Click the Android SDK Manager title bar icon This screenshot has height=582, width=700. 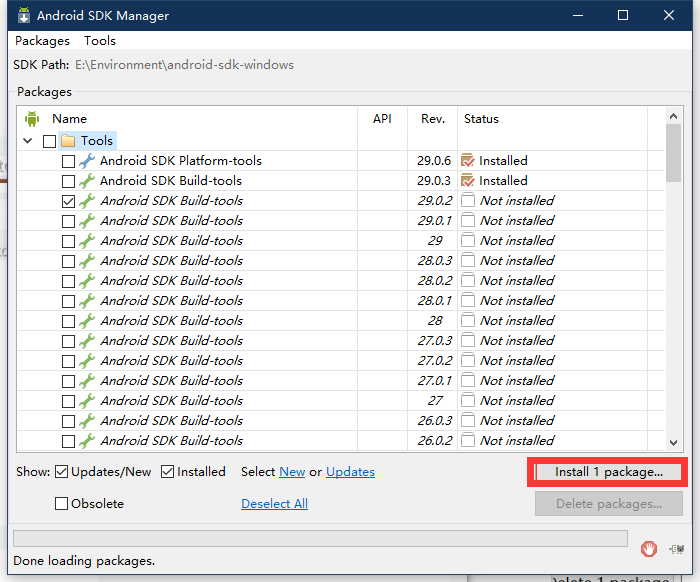[24, 15]
